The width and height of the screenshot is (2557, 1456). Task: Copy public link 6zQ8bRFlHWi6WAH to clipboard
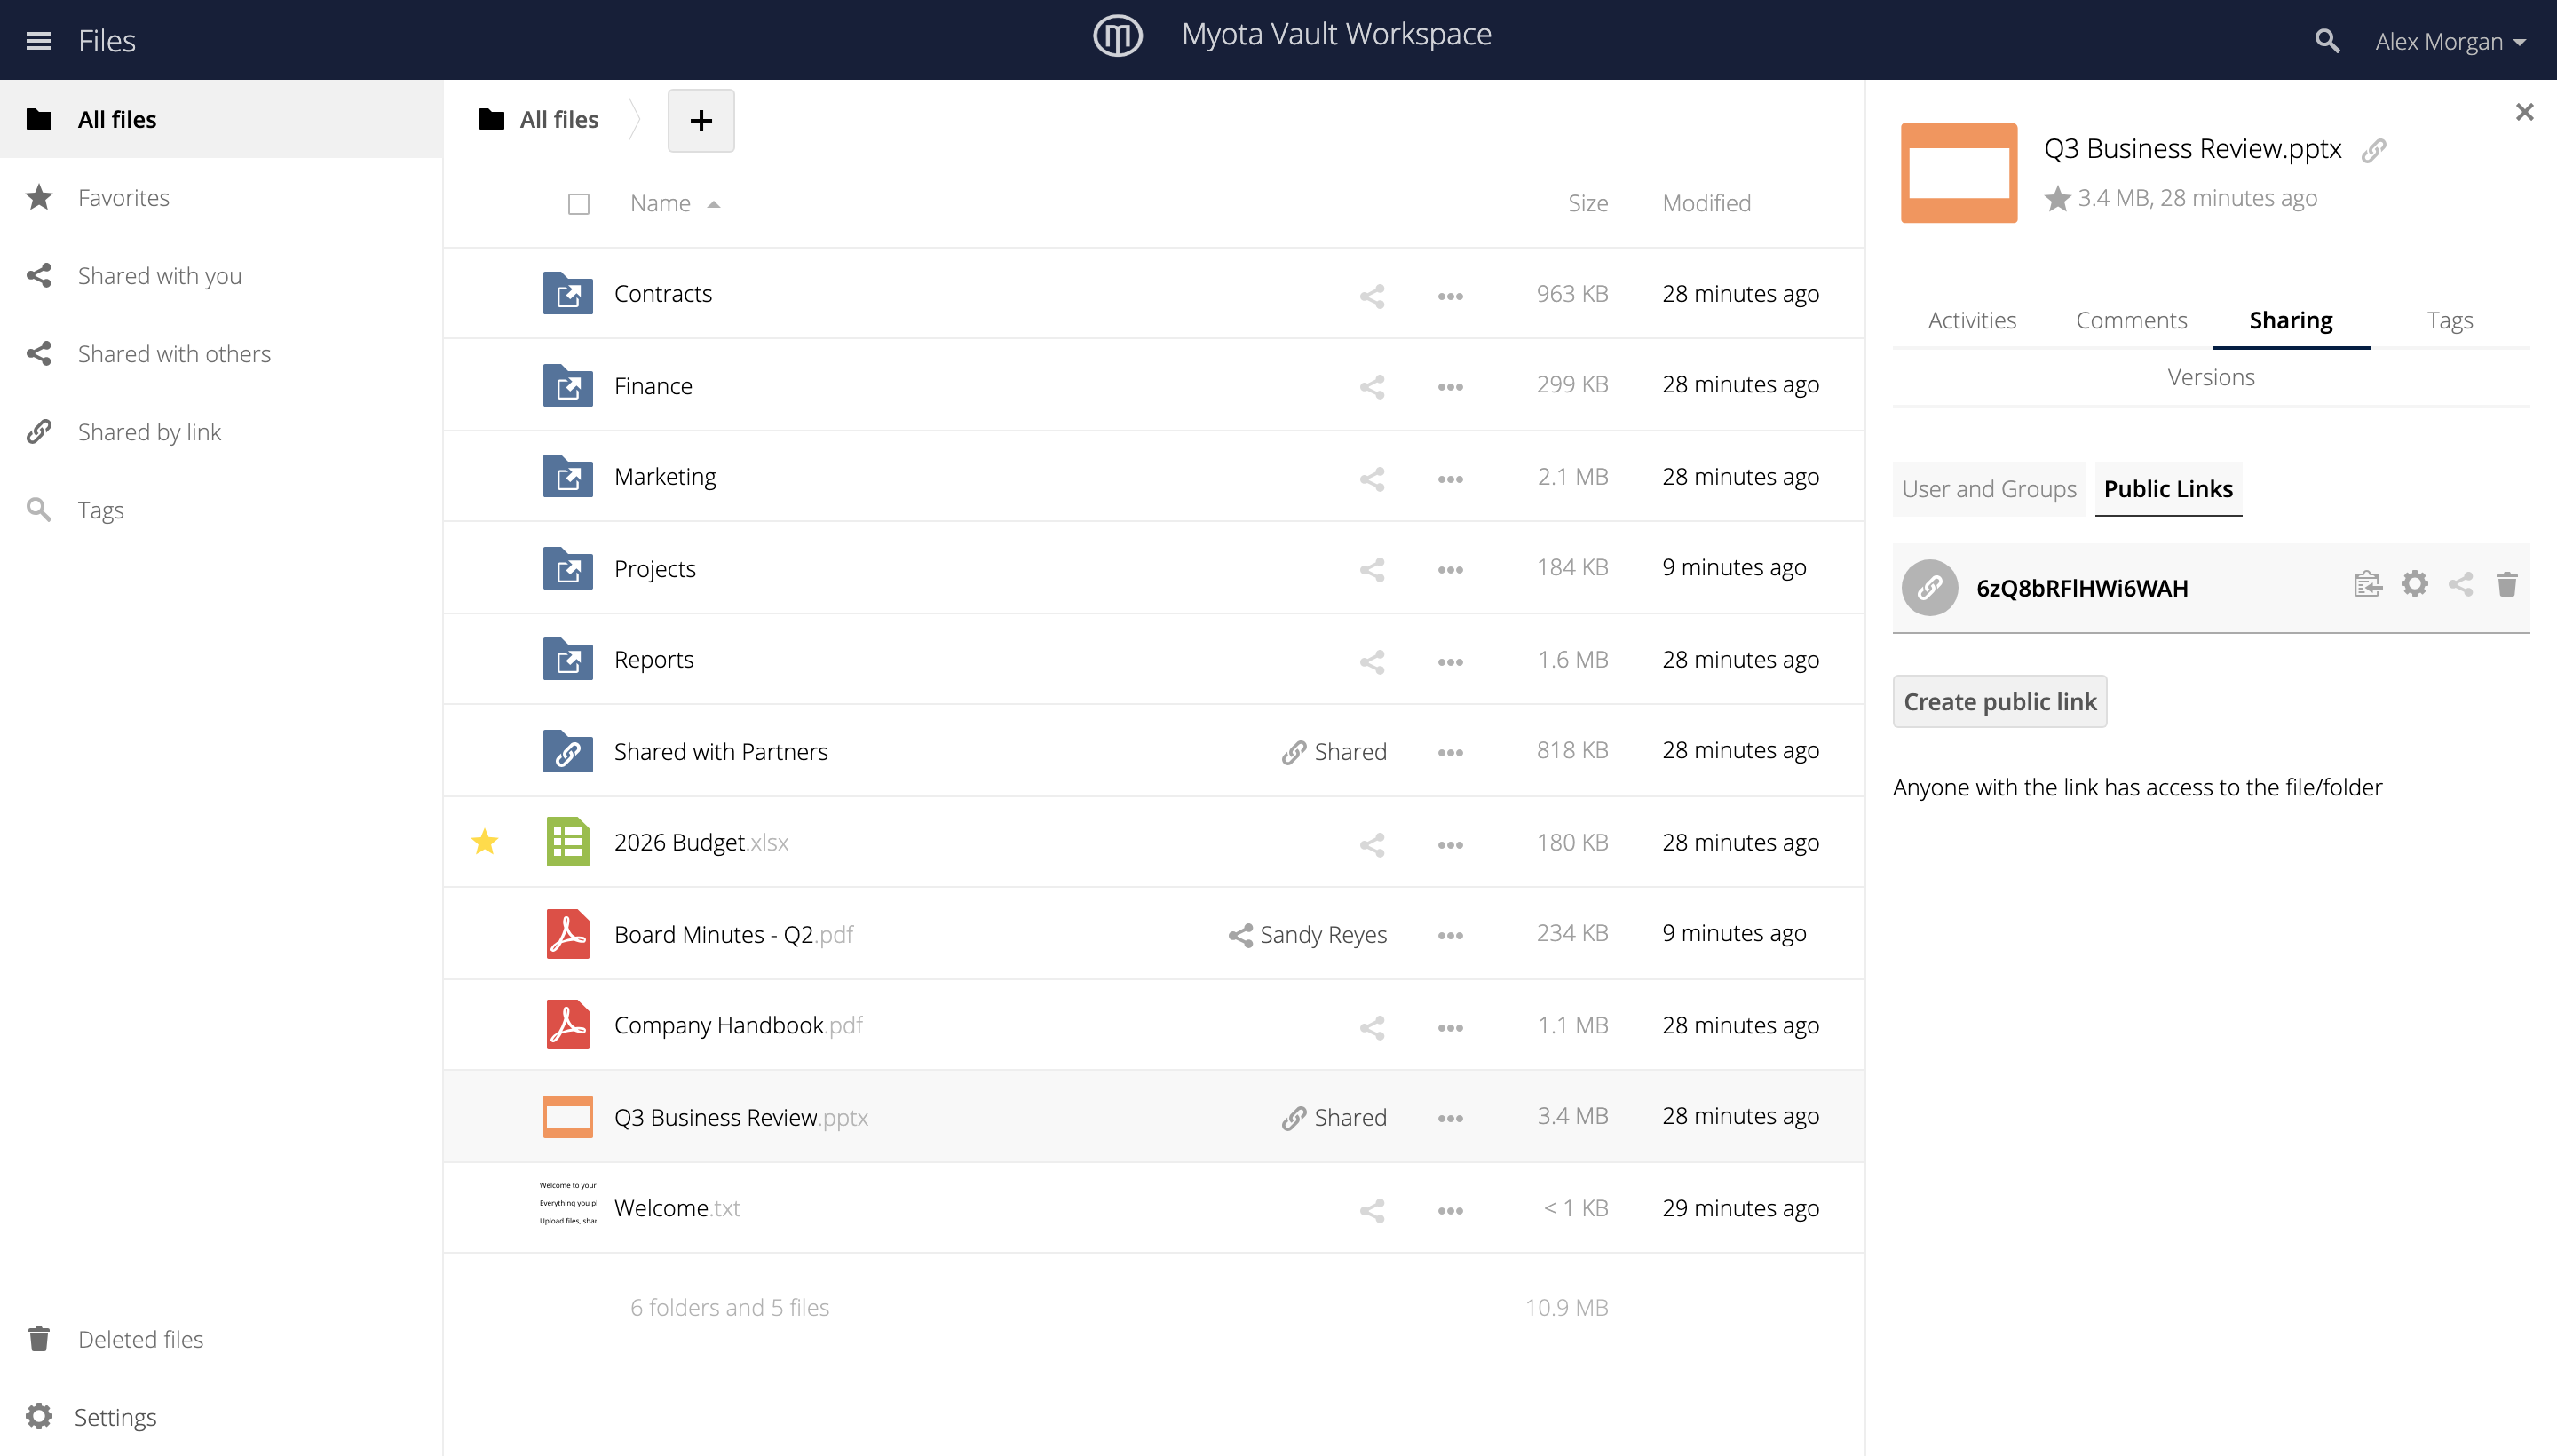click(x=2367, y=584)
